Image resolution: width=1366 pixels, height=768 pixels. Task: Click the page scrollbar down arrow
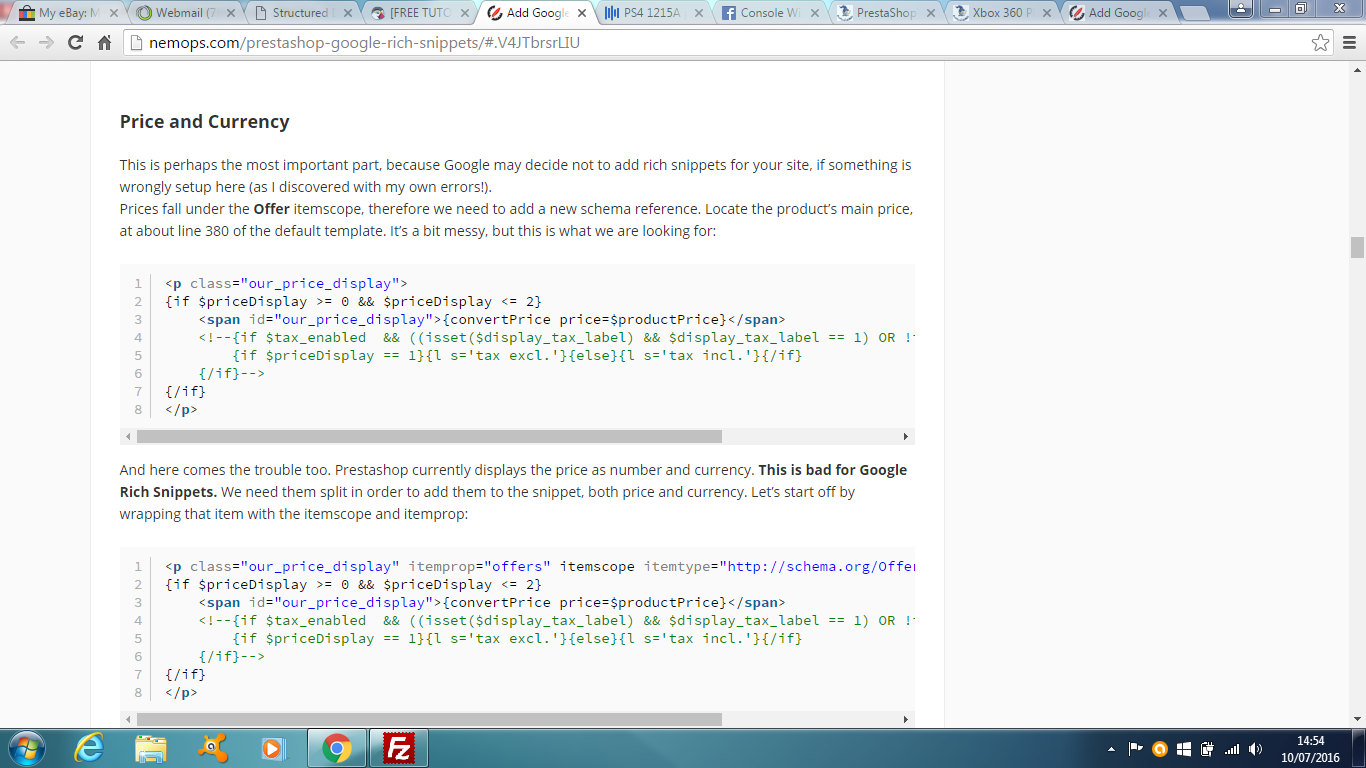pyautogui.click(x=1357, y=719)
